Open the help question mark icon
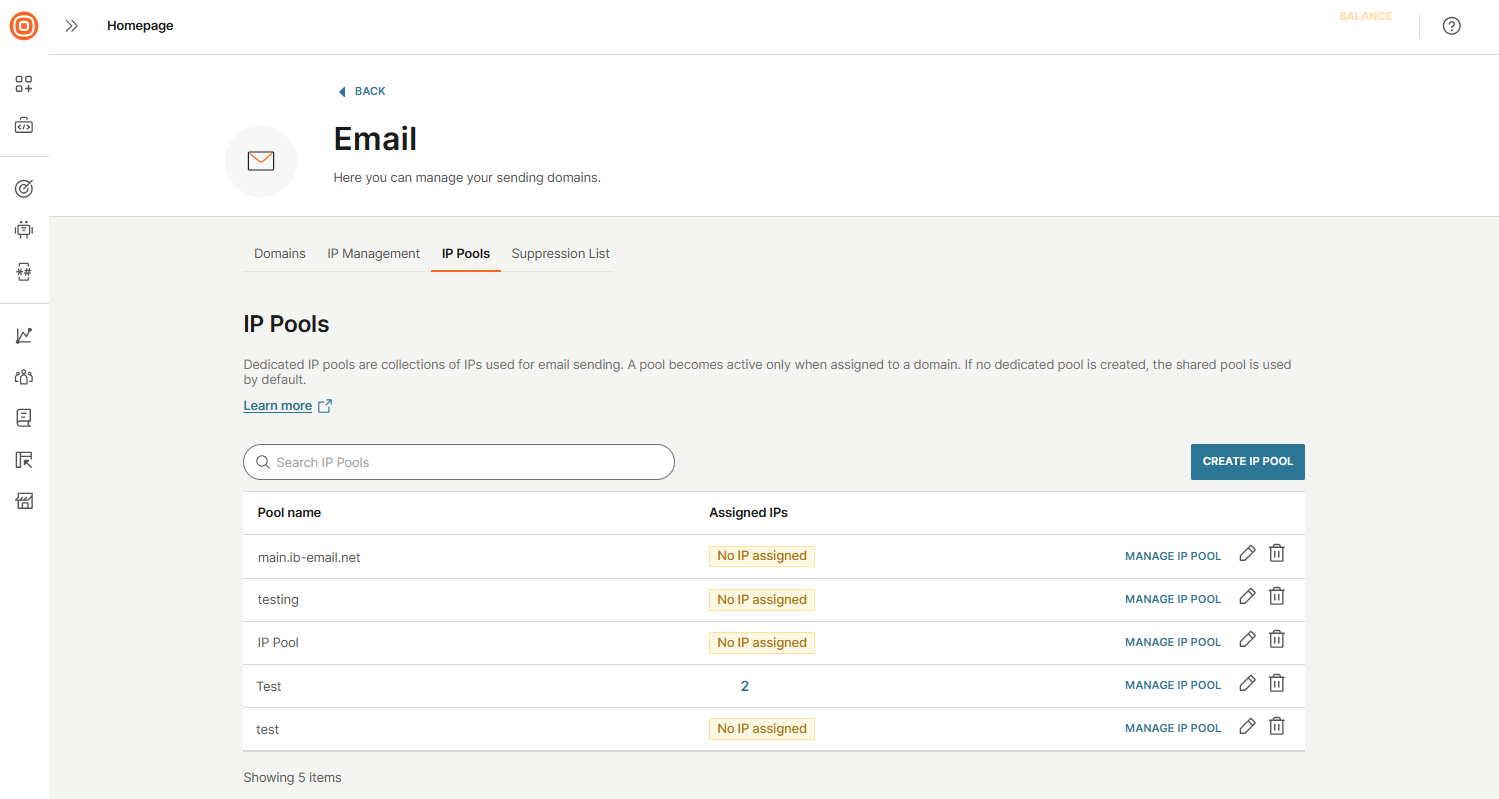Screen dimensions: 1499x799 1451,26
